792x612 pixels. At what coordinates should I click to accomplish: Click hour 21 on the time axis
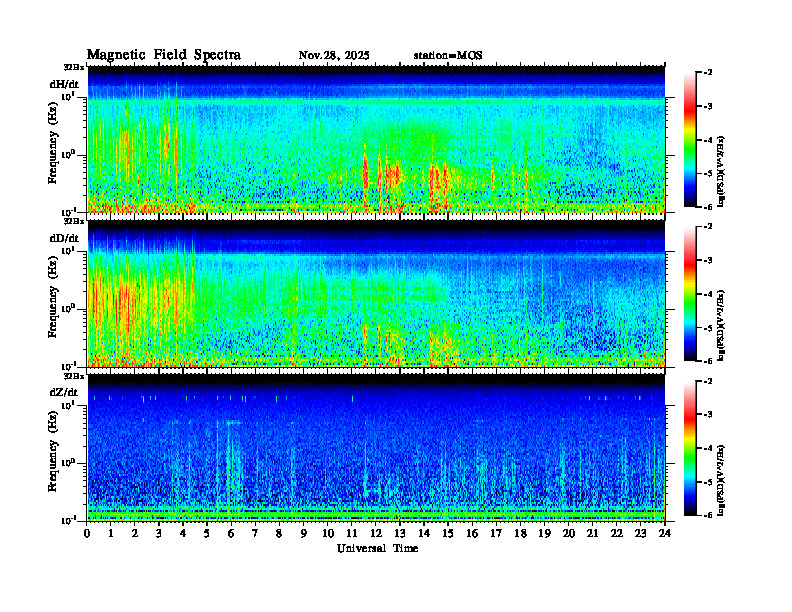point(592,533)
